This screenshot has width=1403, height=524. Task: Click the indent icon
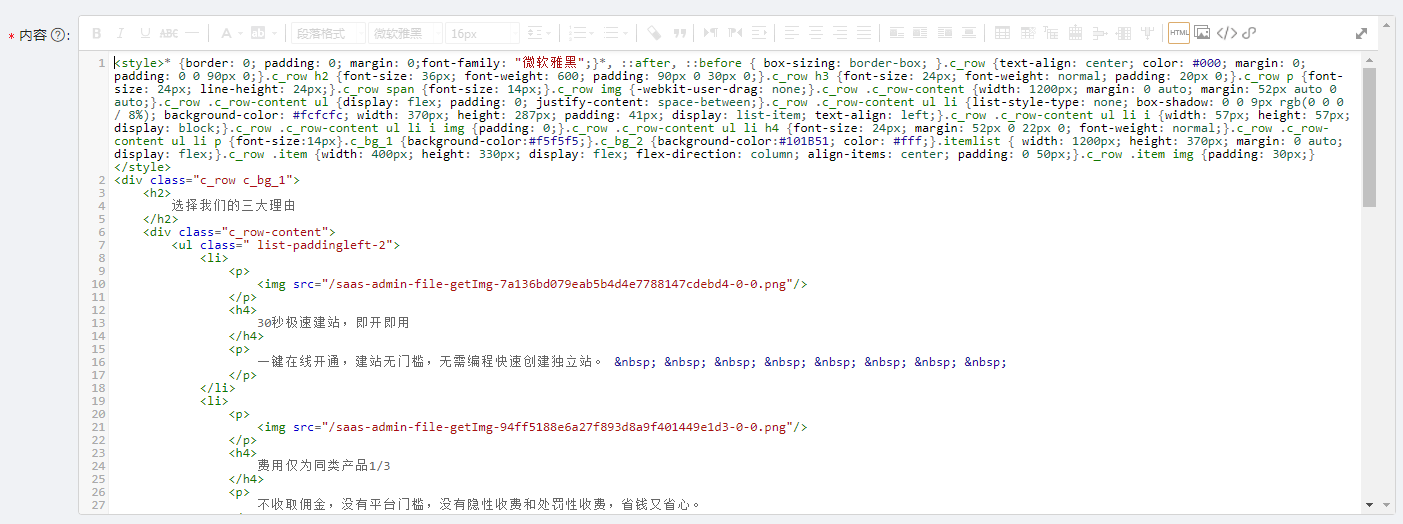pyautogui.click(x=759, y=33)
